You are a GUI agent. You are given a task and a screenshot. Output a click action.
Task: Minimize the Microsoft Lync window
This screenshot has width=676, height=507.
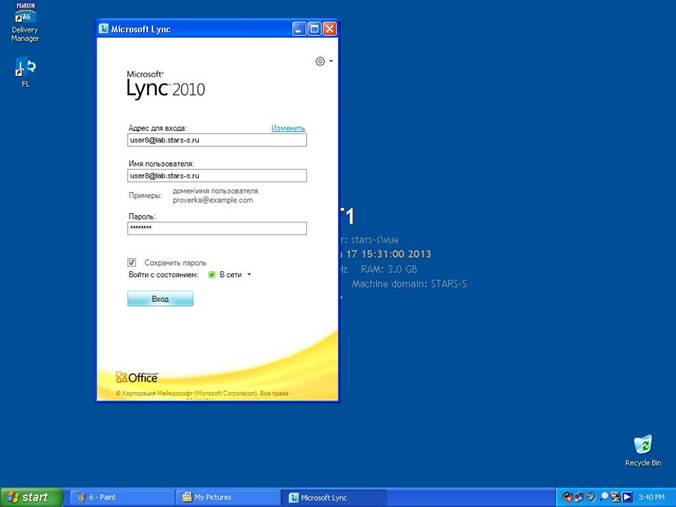[x=298, y=29]
